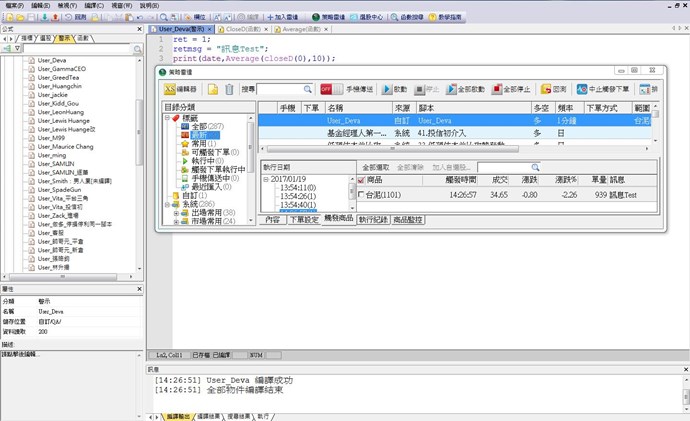
Task: Tick the 台泥(1101) row checkbox
Action: coord(362,194)
